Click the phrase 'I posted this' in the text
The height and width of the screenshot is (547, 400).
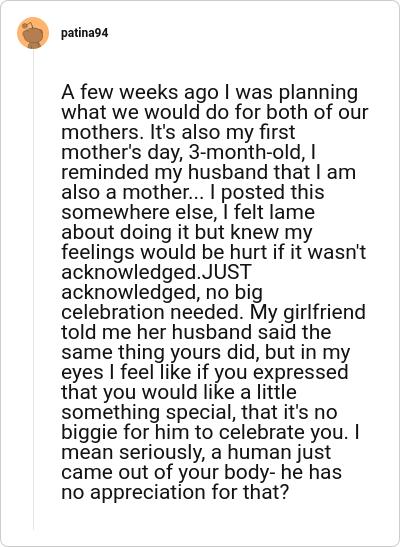coord(267,193)
